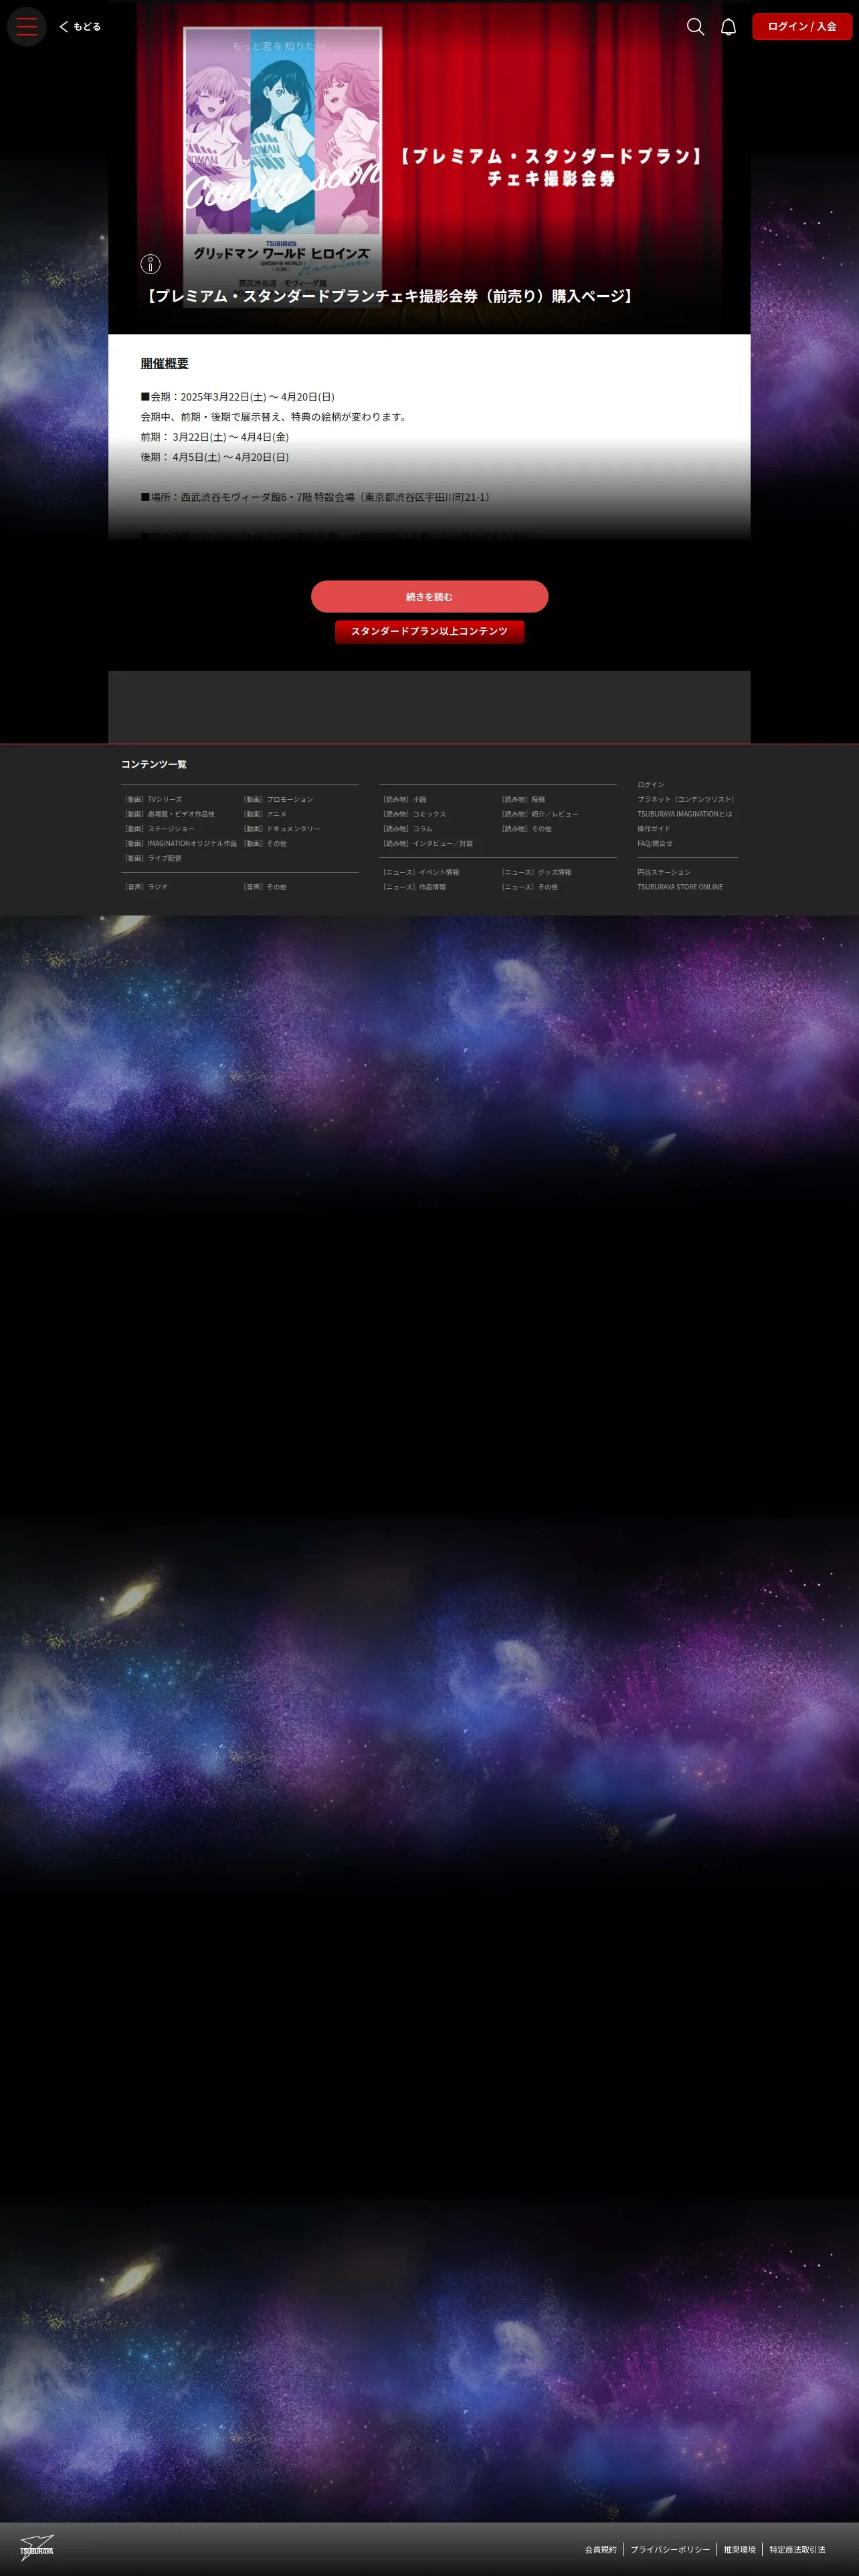Open 操作ガイド link
Screen dimensions: 859x2576
click(654, 829)
